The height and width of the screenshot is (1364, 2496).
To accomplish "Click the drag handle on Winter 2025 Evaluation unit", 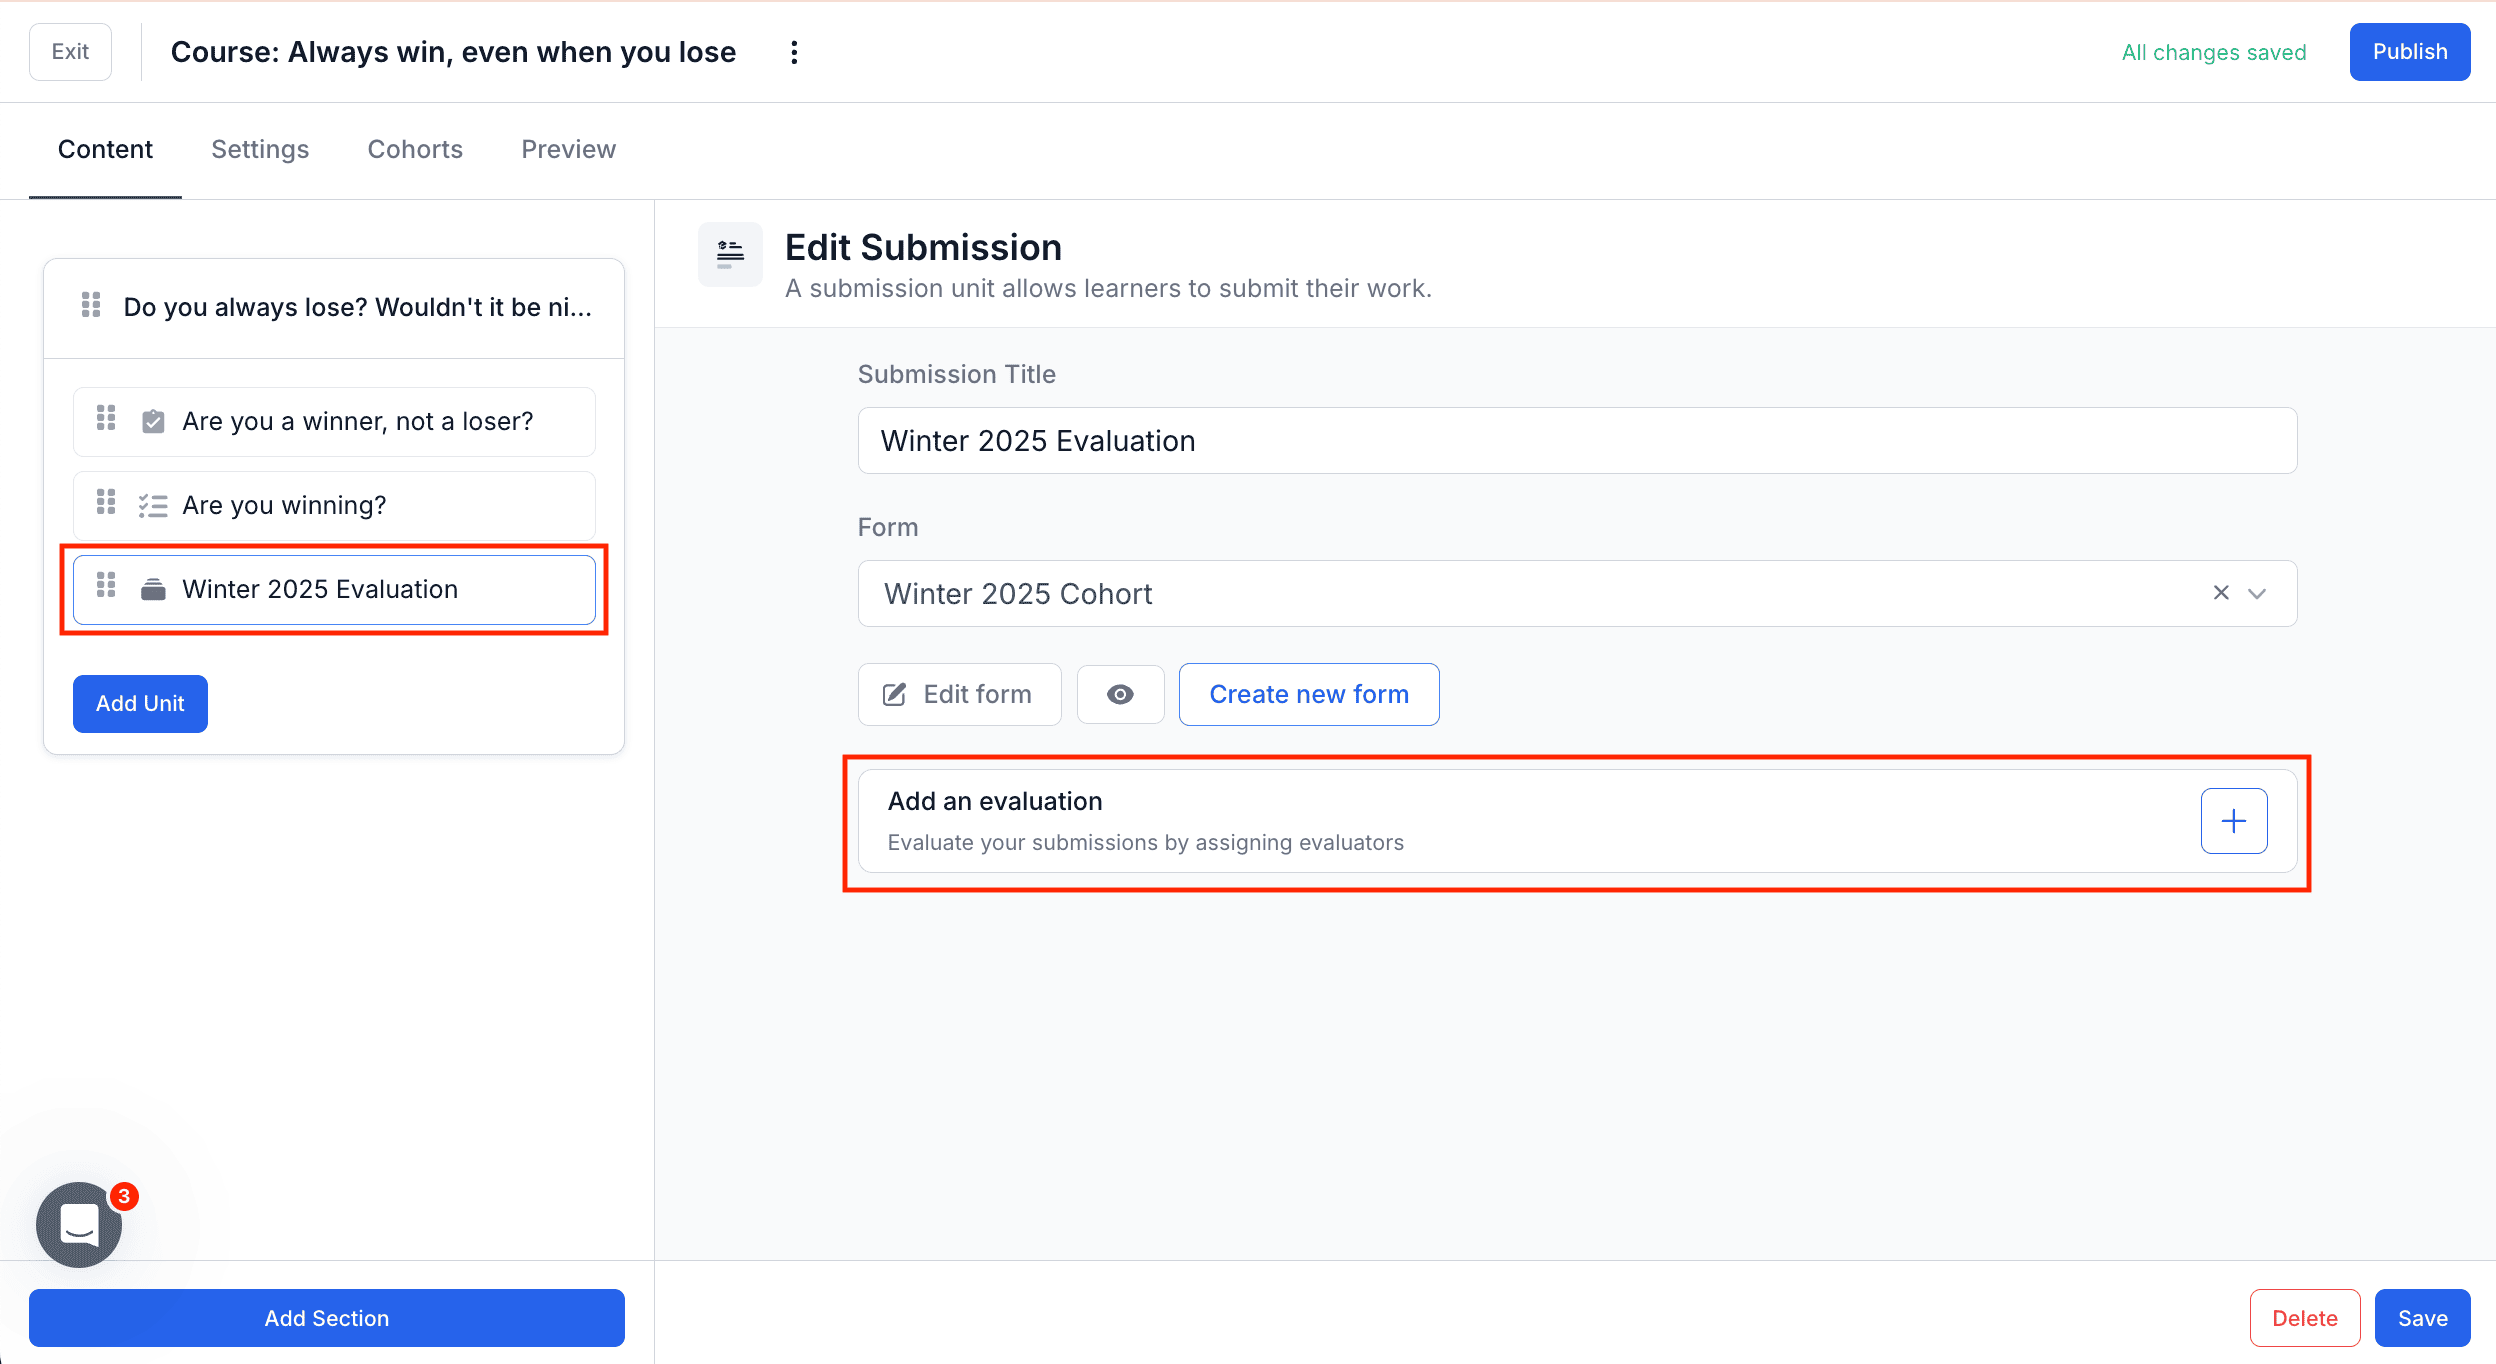I will [x=107, y=586].
